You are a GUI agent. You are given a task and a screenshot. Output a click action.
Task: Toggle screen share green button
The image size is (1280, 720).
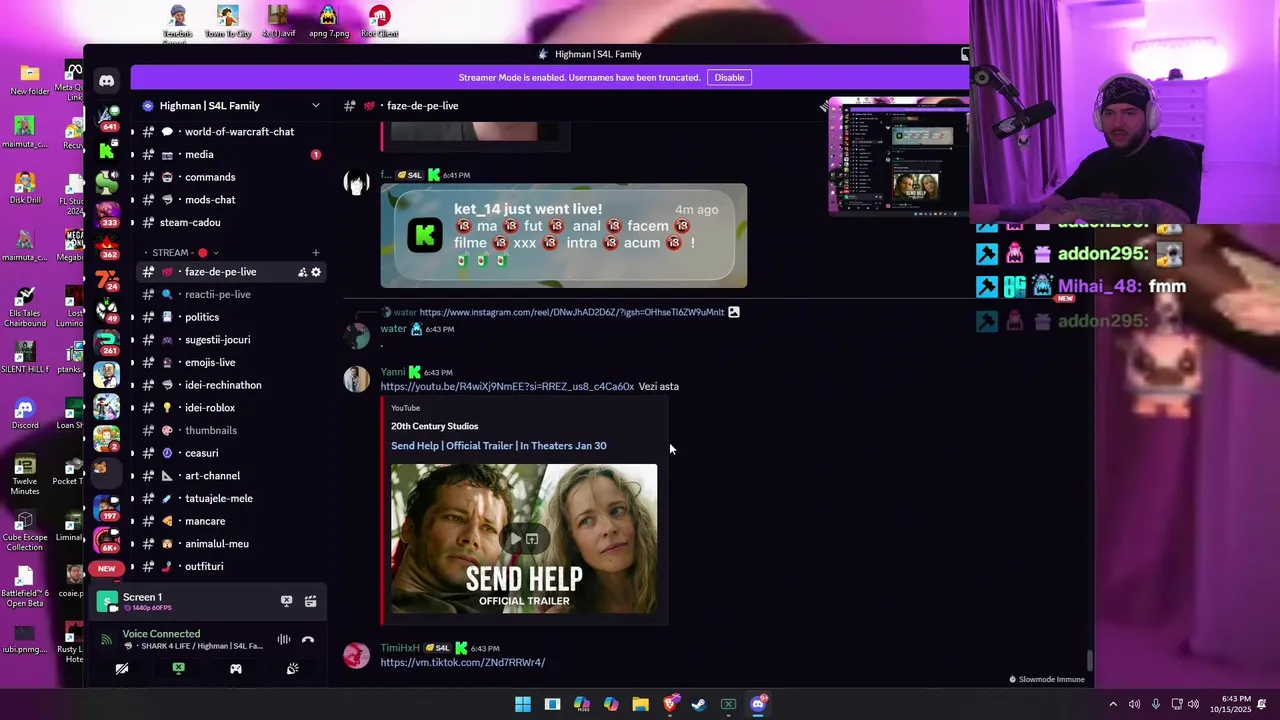pos(178,669)
